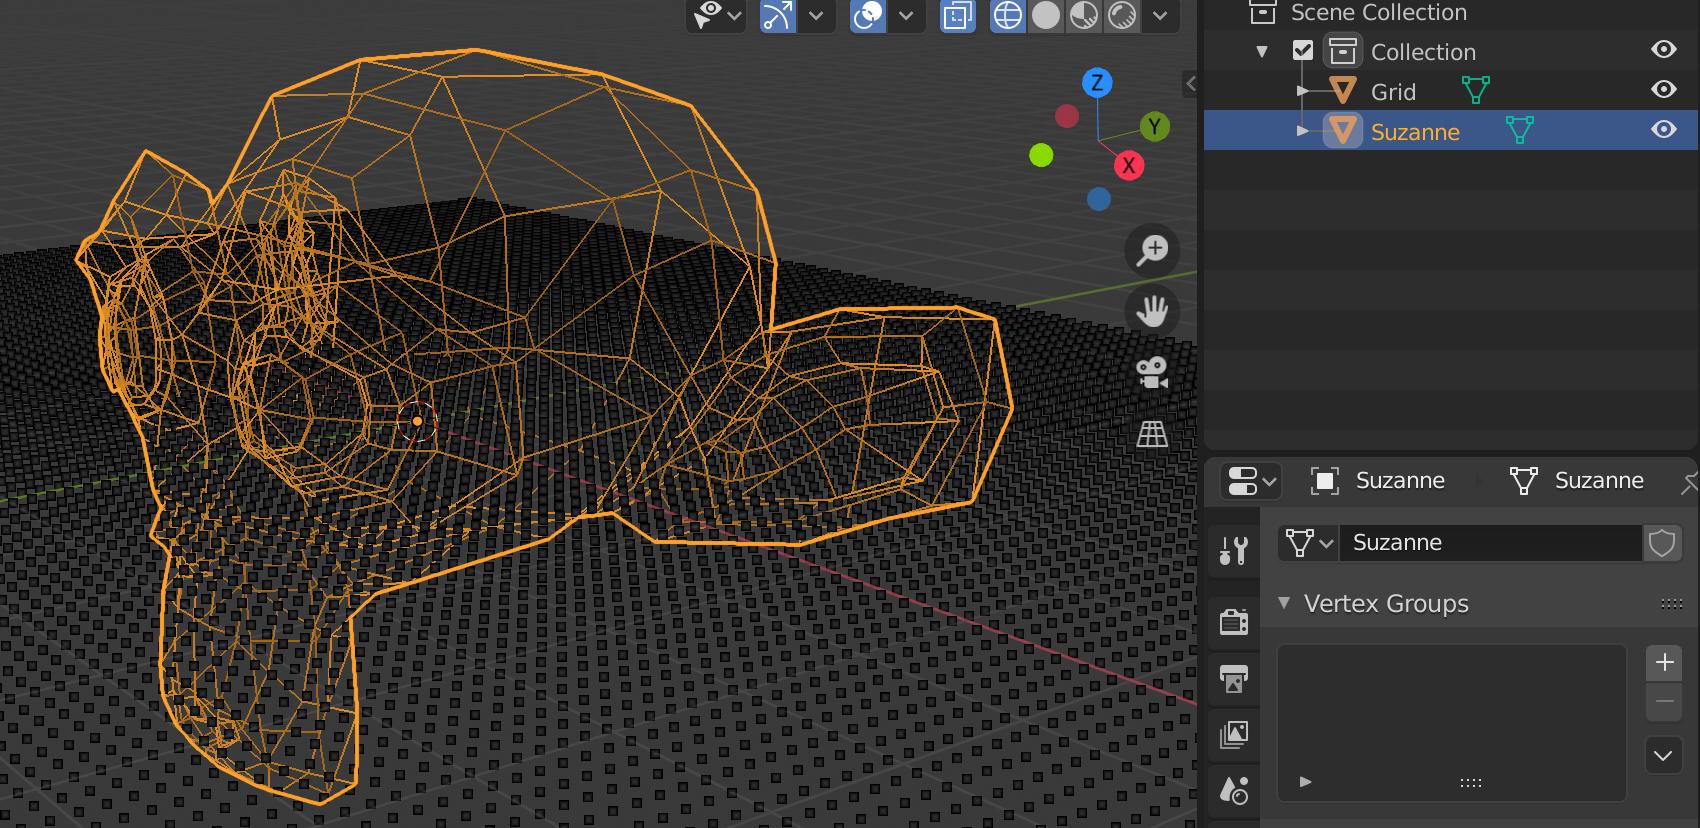This screenshot has width=1700, height=828.
Task: Toggle fake user shield for Suzanne mesh
Action: point(1662,543)
